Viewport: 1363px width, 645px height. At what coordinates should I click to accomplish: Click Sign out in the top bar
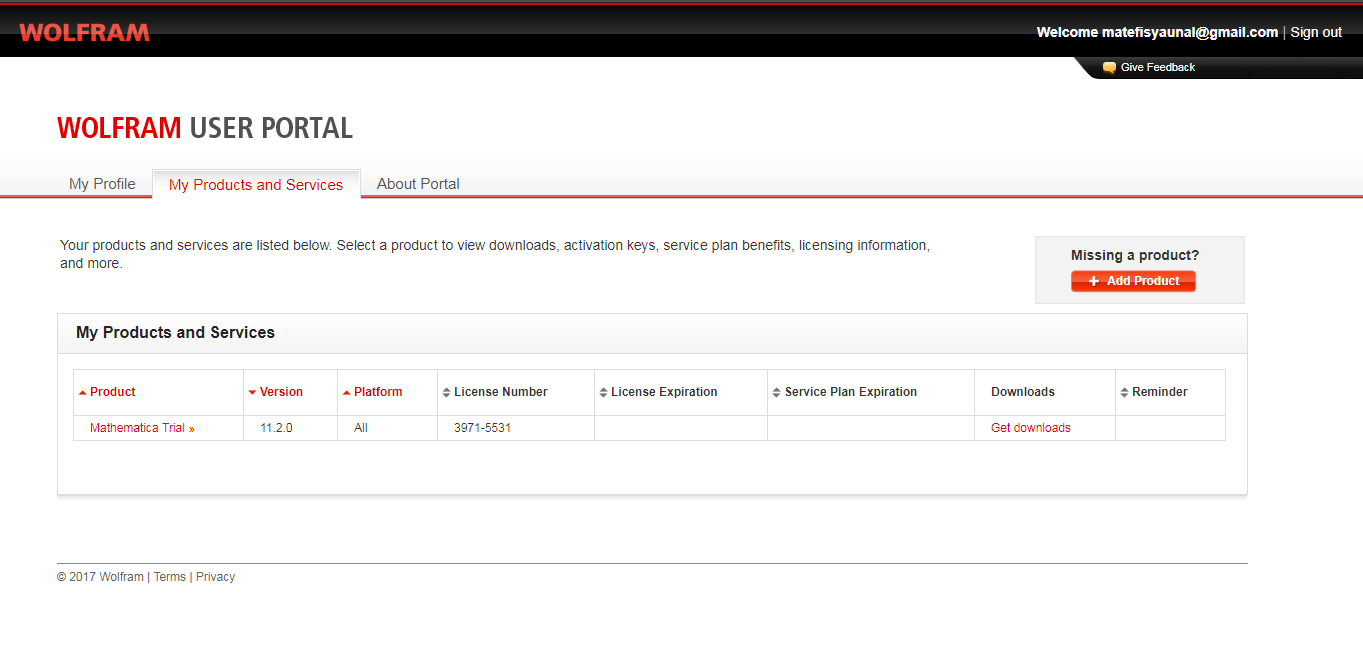pos(1315,31)
